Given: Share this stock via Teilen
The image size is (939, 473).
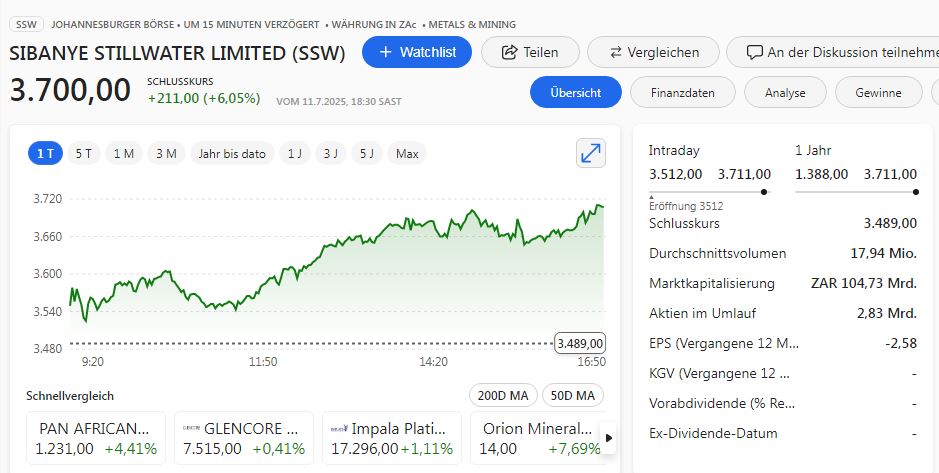Looking at the screenshot, I should pyautogui.click(x=529, y=52).
